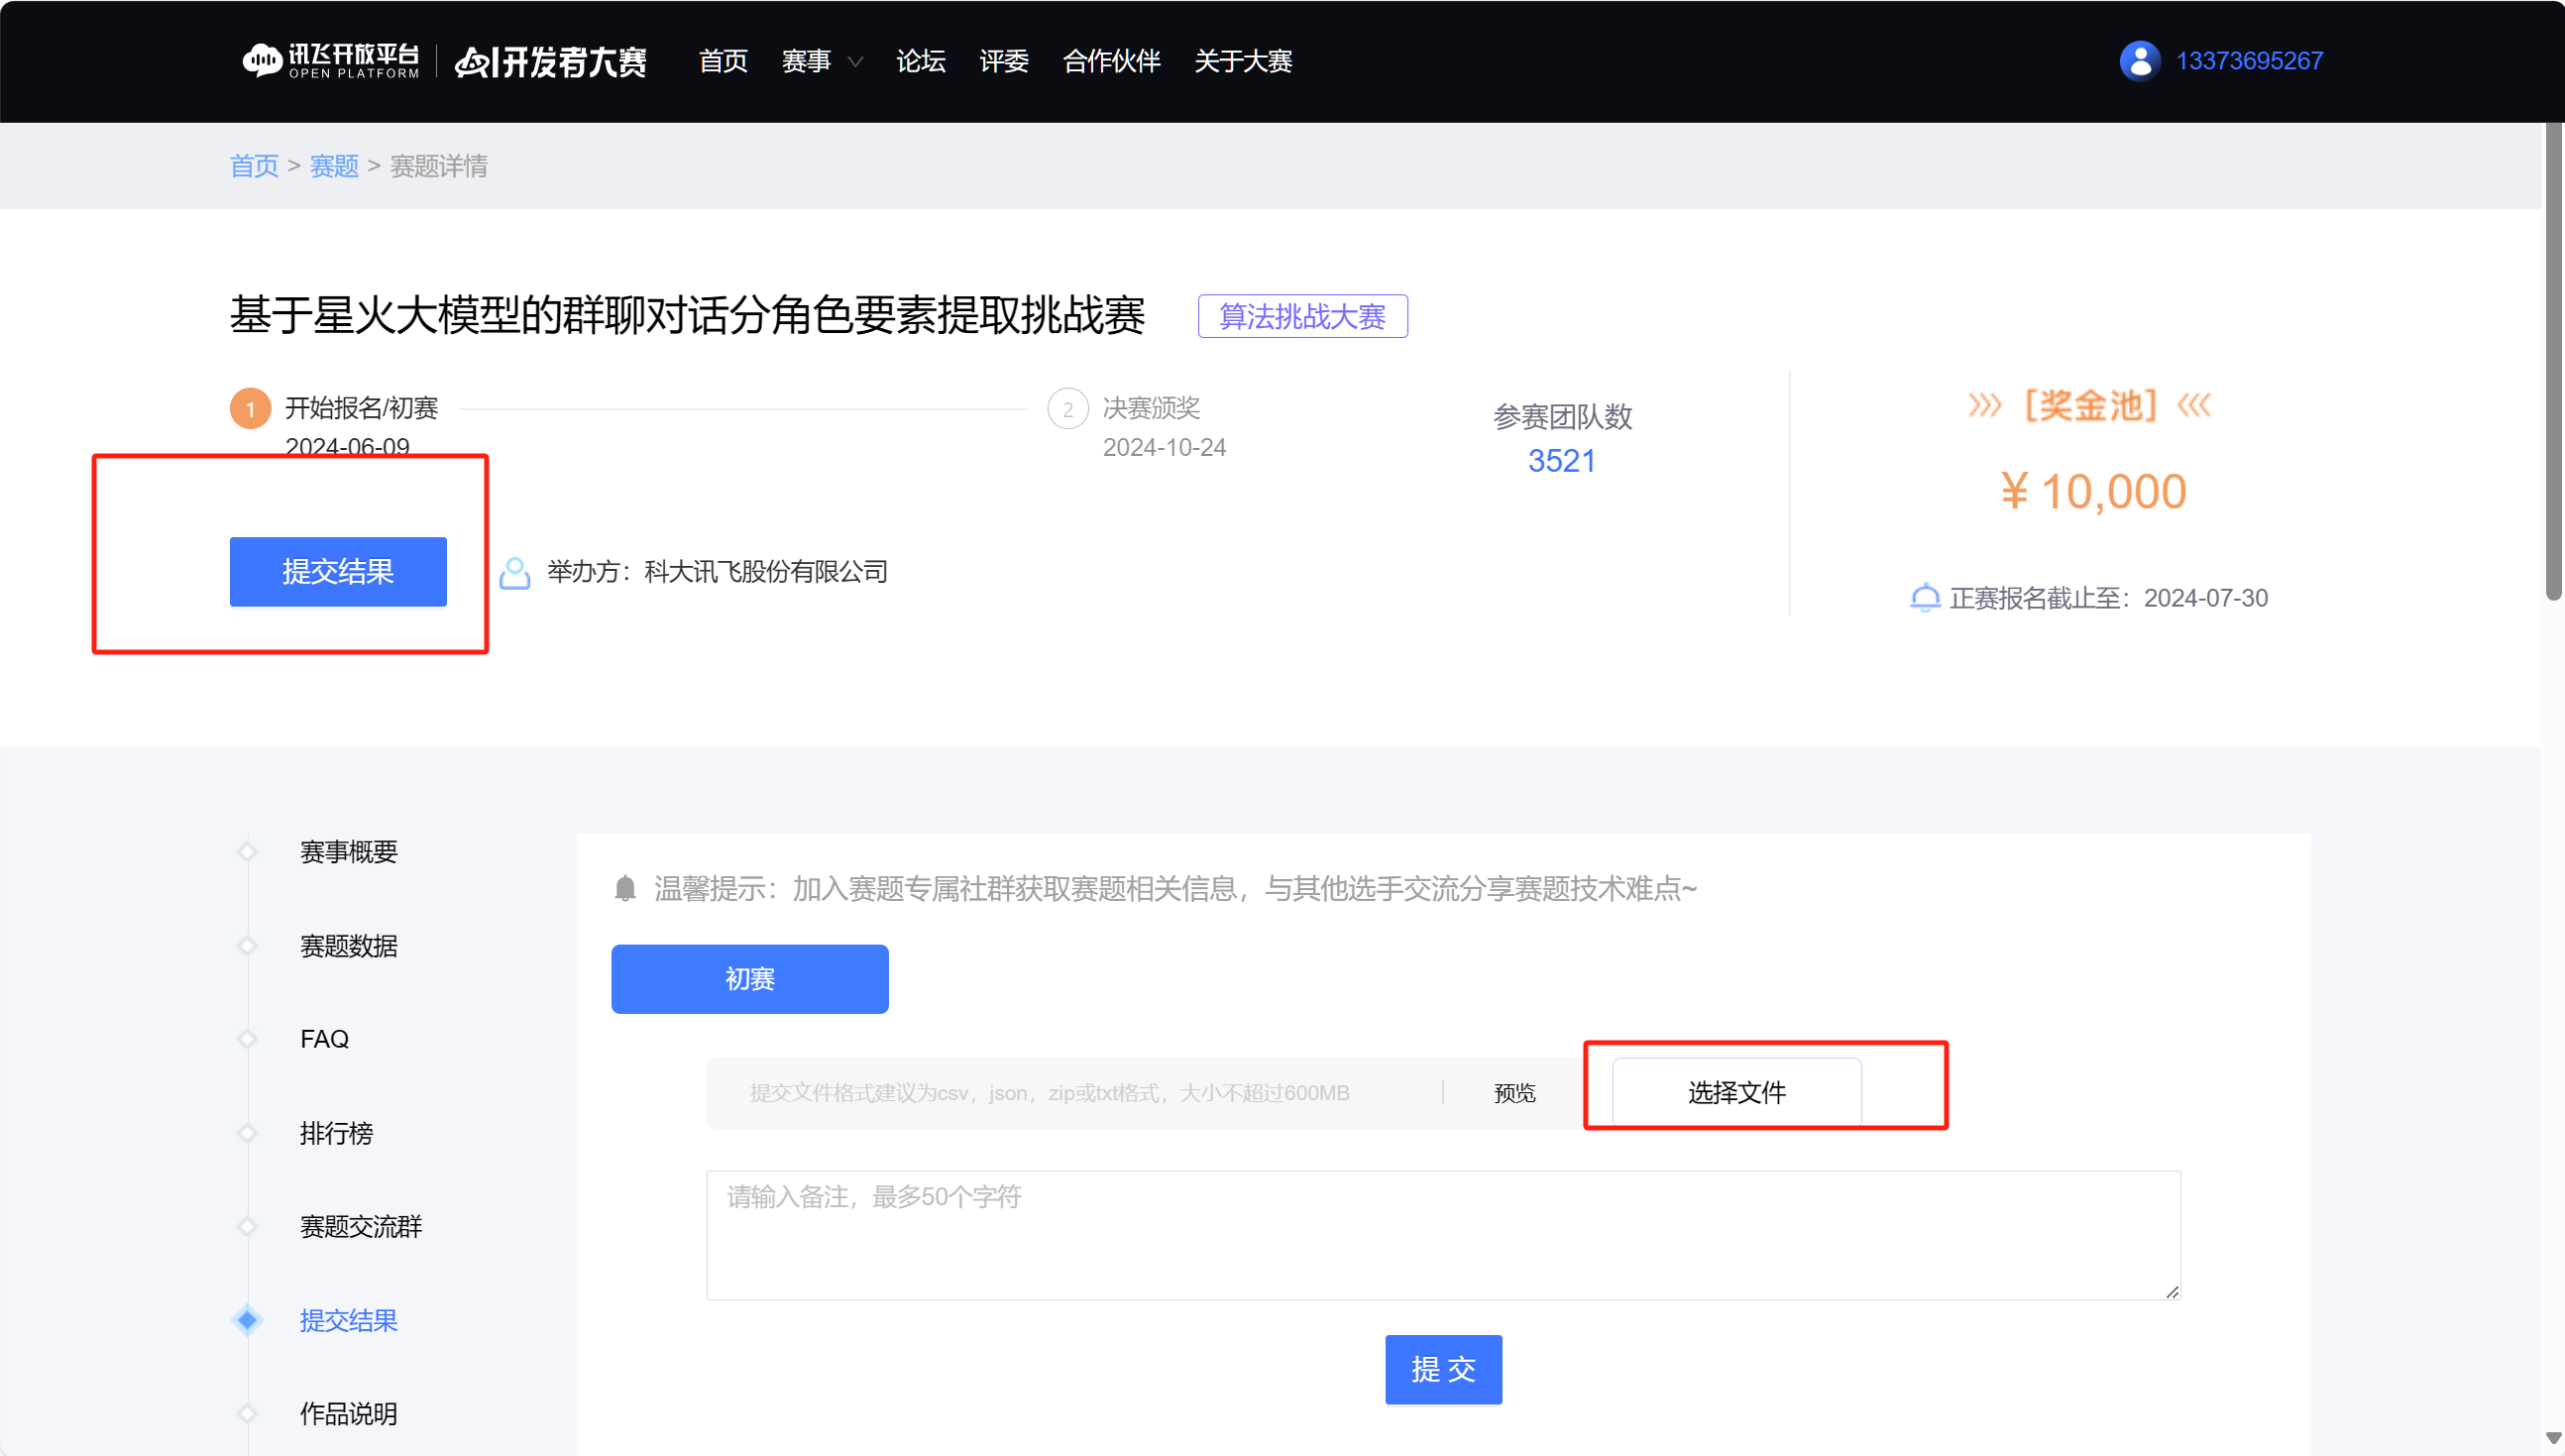The height and width of the screenshot is (1456, 2565).
Task: Click the AI开发者大赛 logo
Action: [x=551, y=62]
